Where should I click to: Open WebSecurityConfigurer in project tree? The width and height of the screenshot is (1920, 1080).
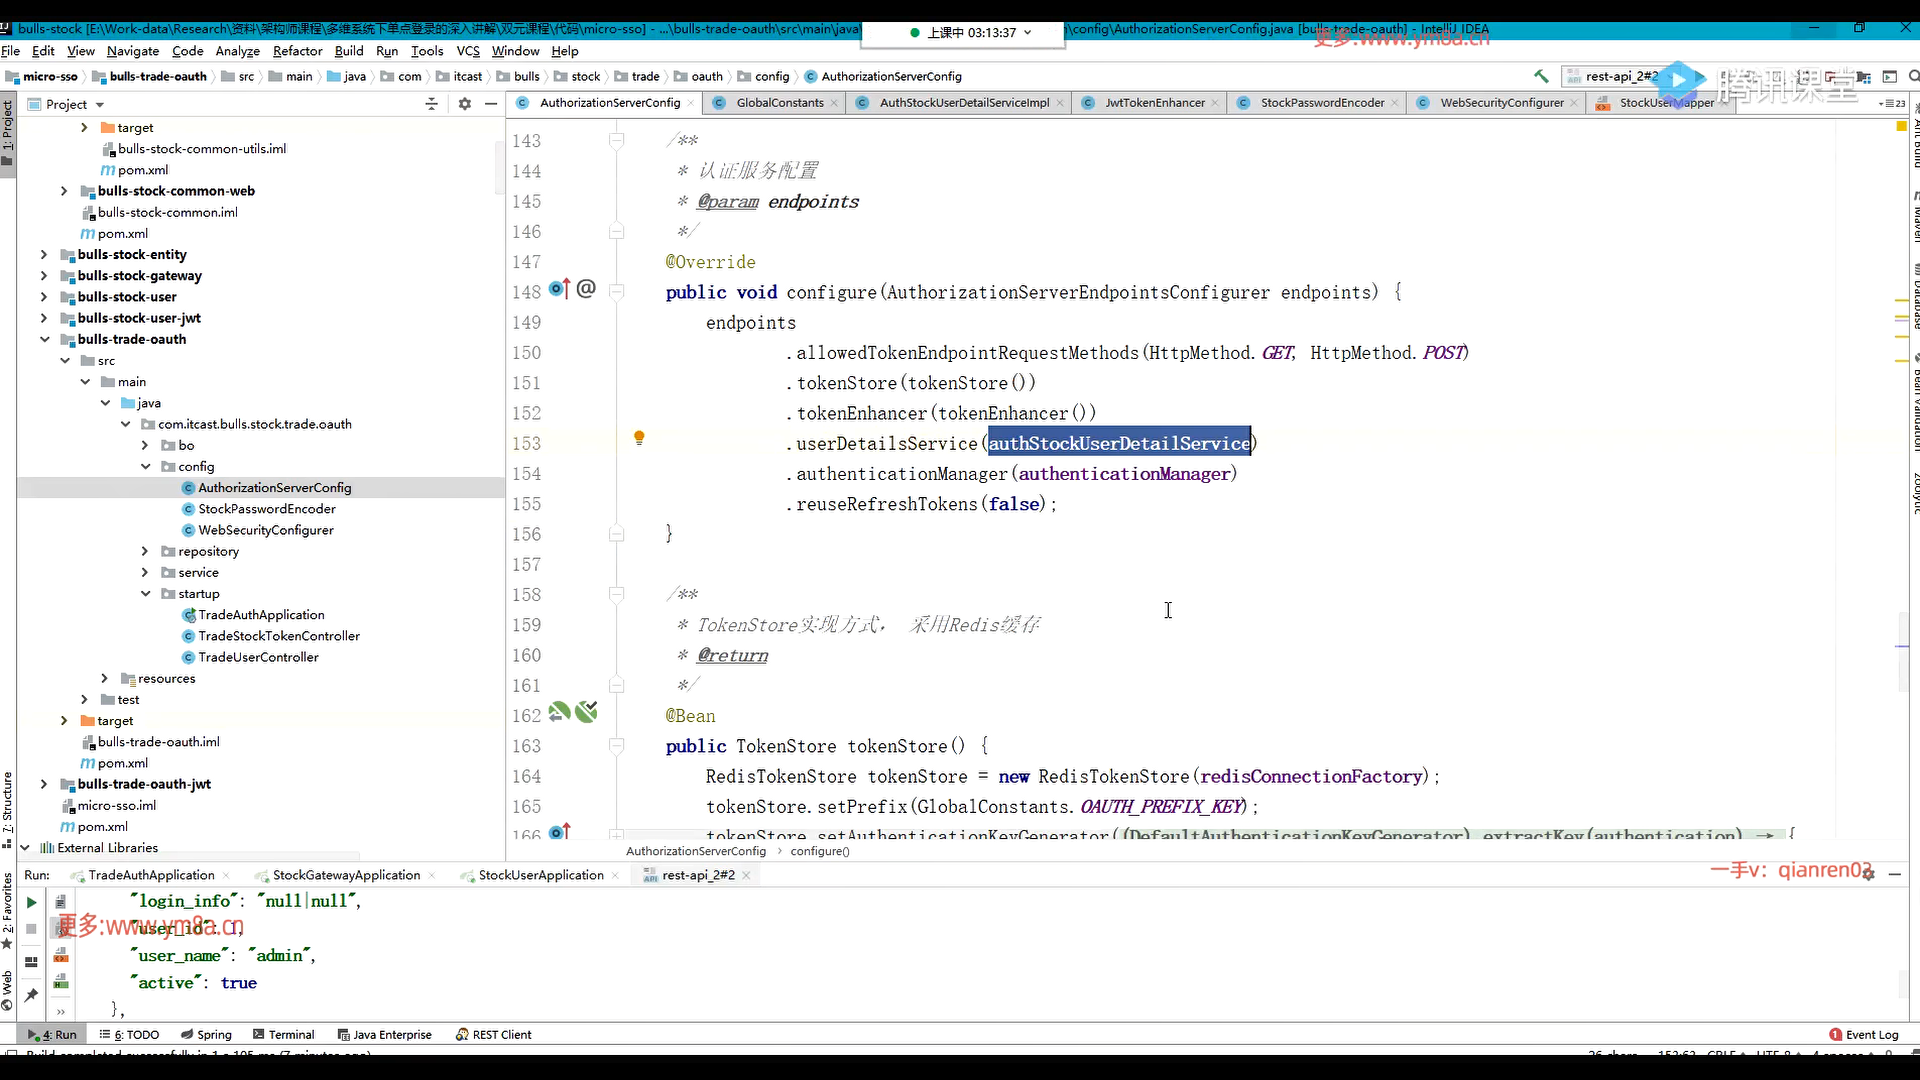click(x=265, y=530)
